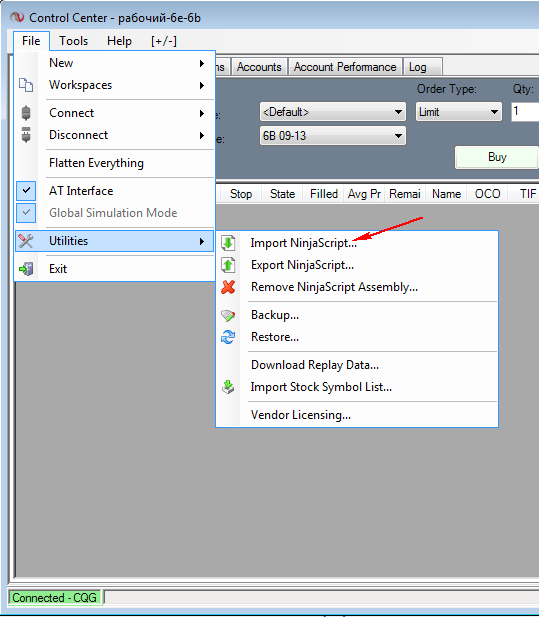Expand the Disconnect submenu arrow
The image size is (539, 617).
tap(202, 135)
